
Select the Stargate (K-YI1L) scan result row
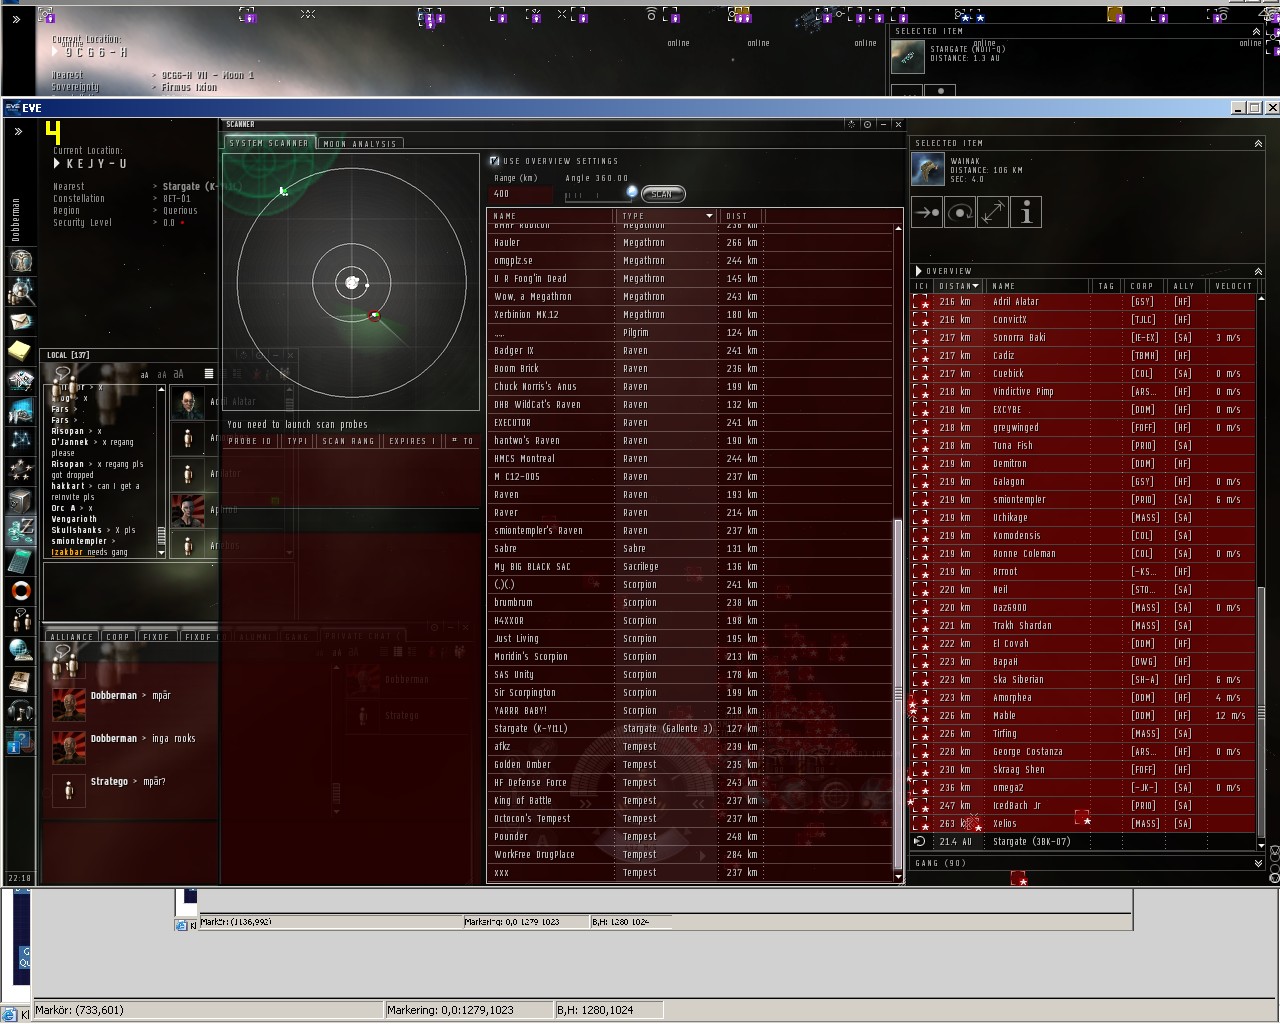[690, 728]
